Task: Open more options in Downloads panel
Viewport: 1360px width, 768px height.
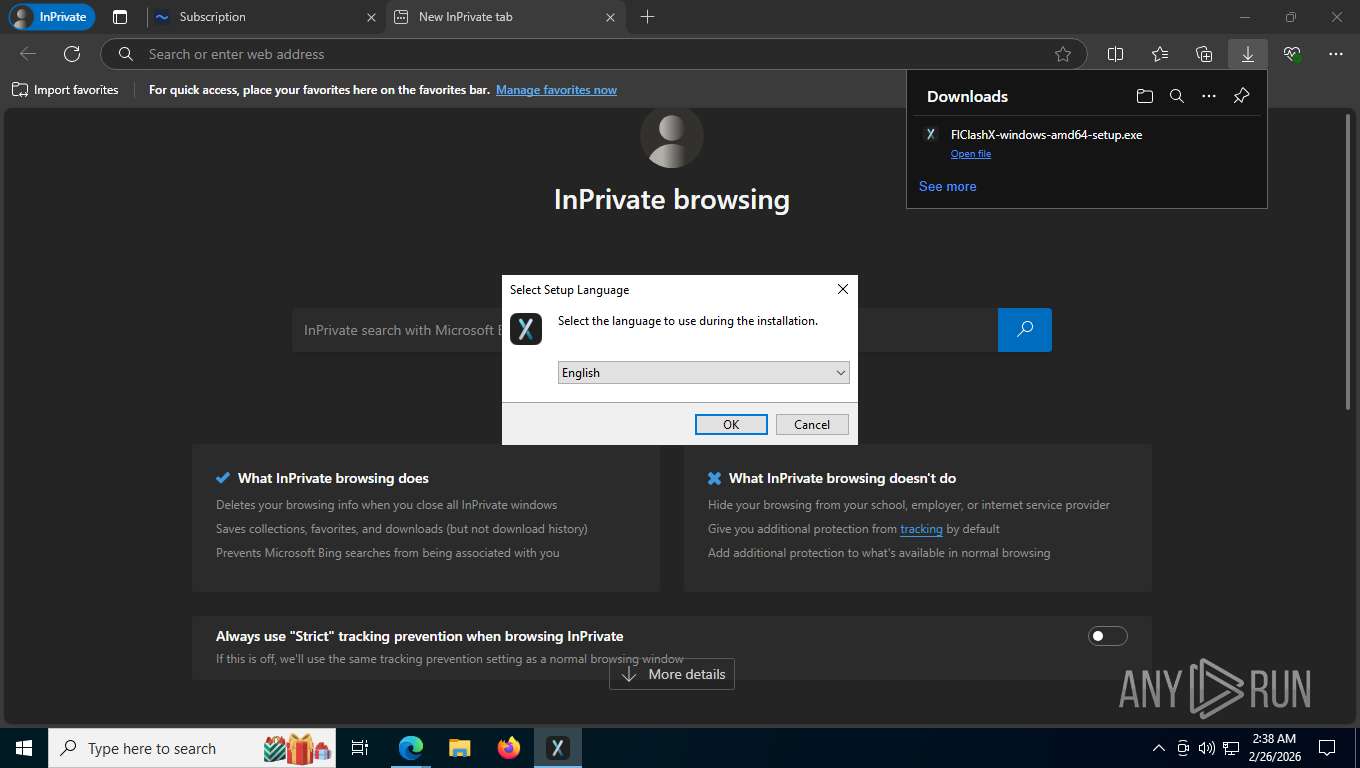Action: pos(1209,96)
